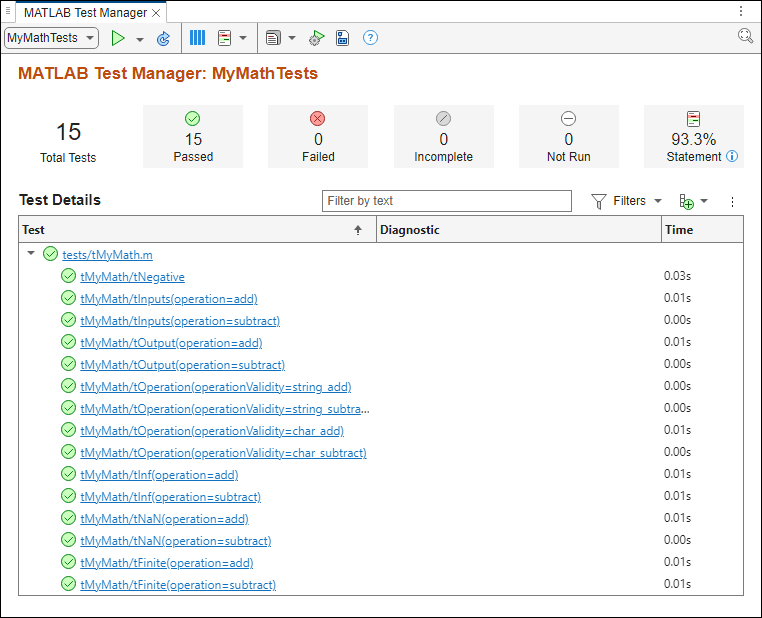Open the tInputs(operation=add) test link

point(169,299)
